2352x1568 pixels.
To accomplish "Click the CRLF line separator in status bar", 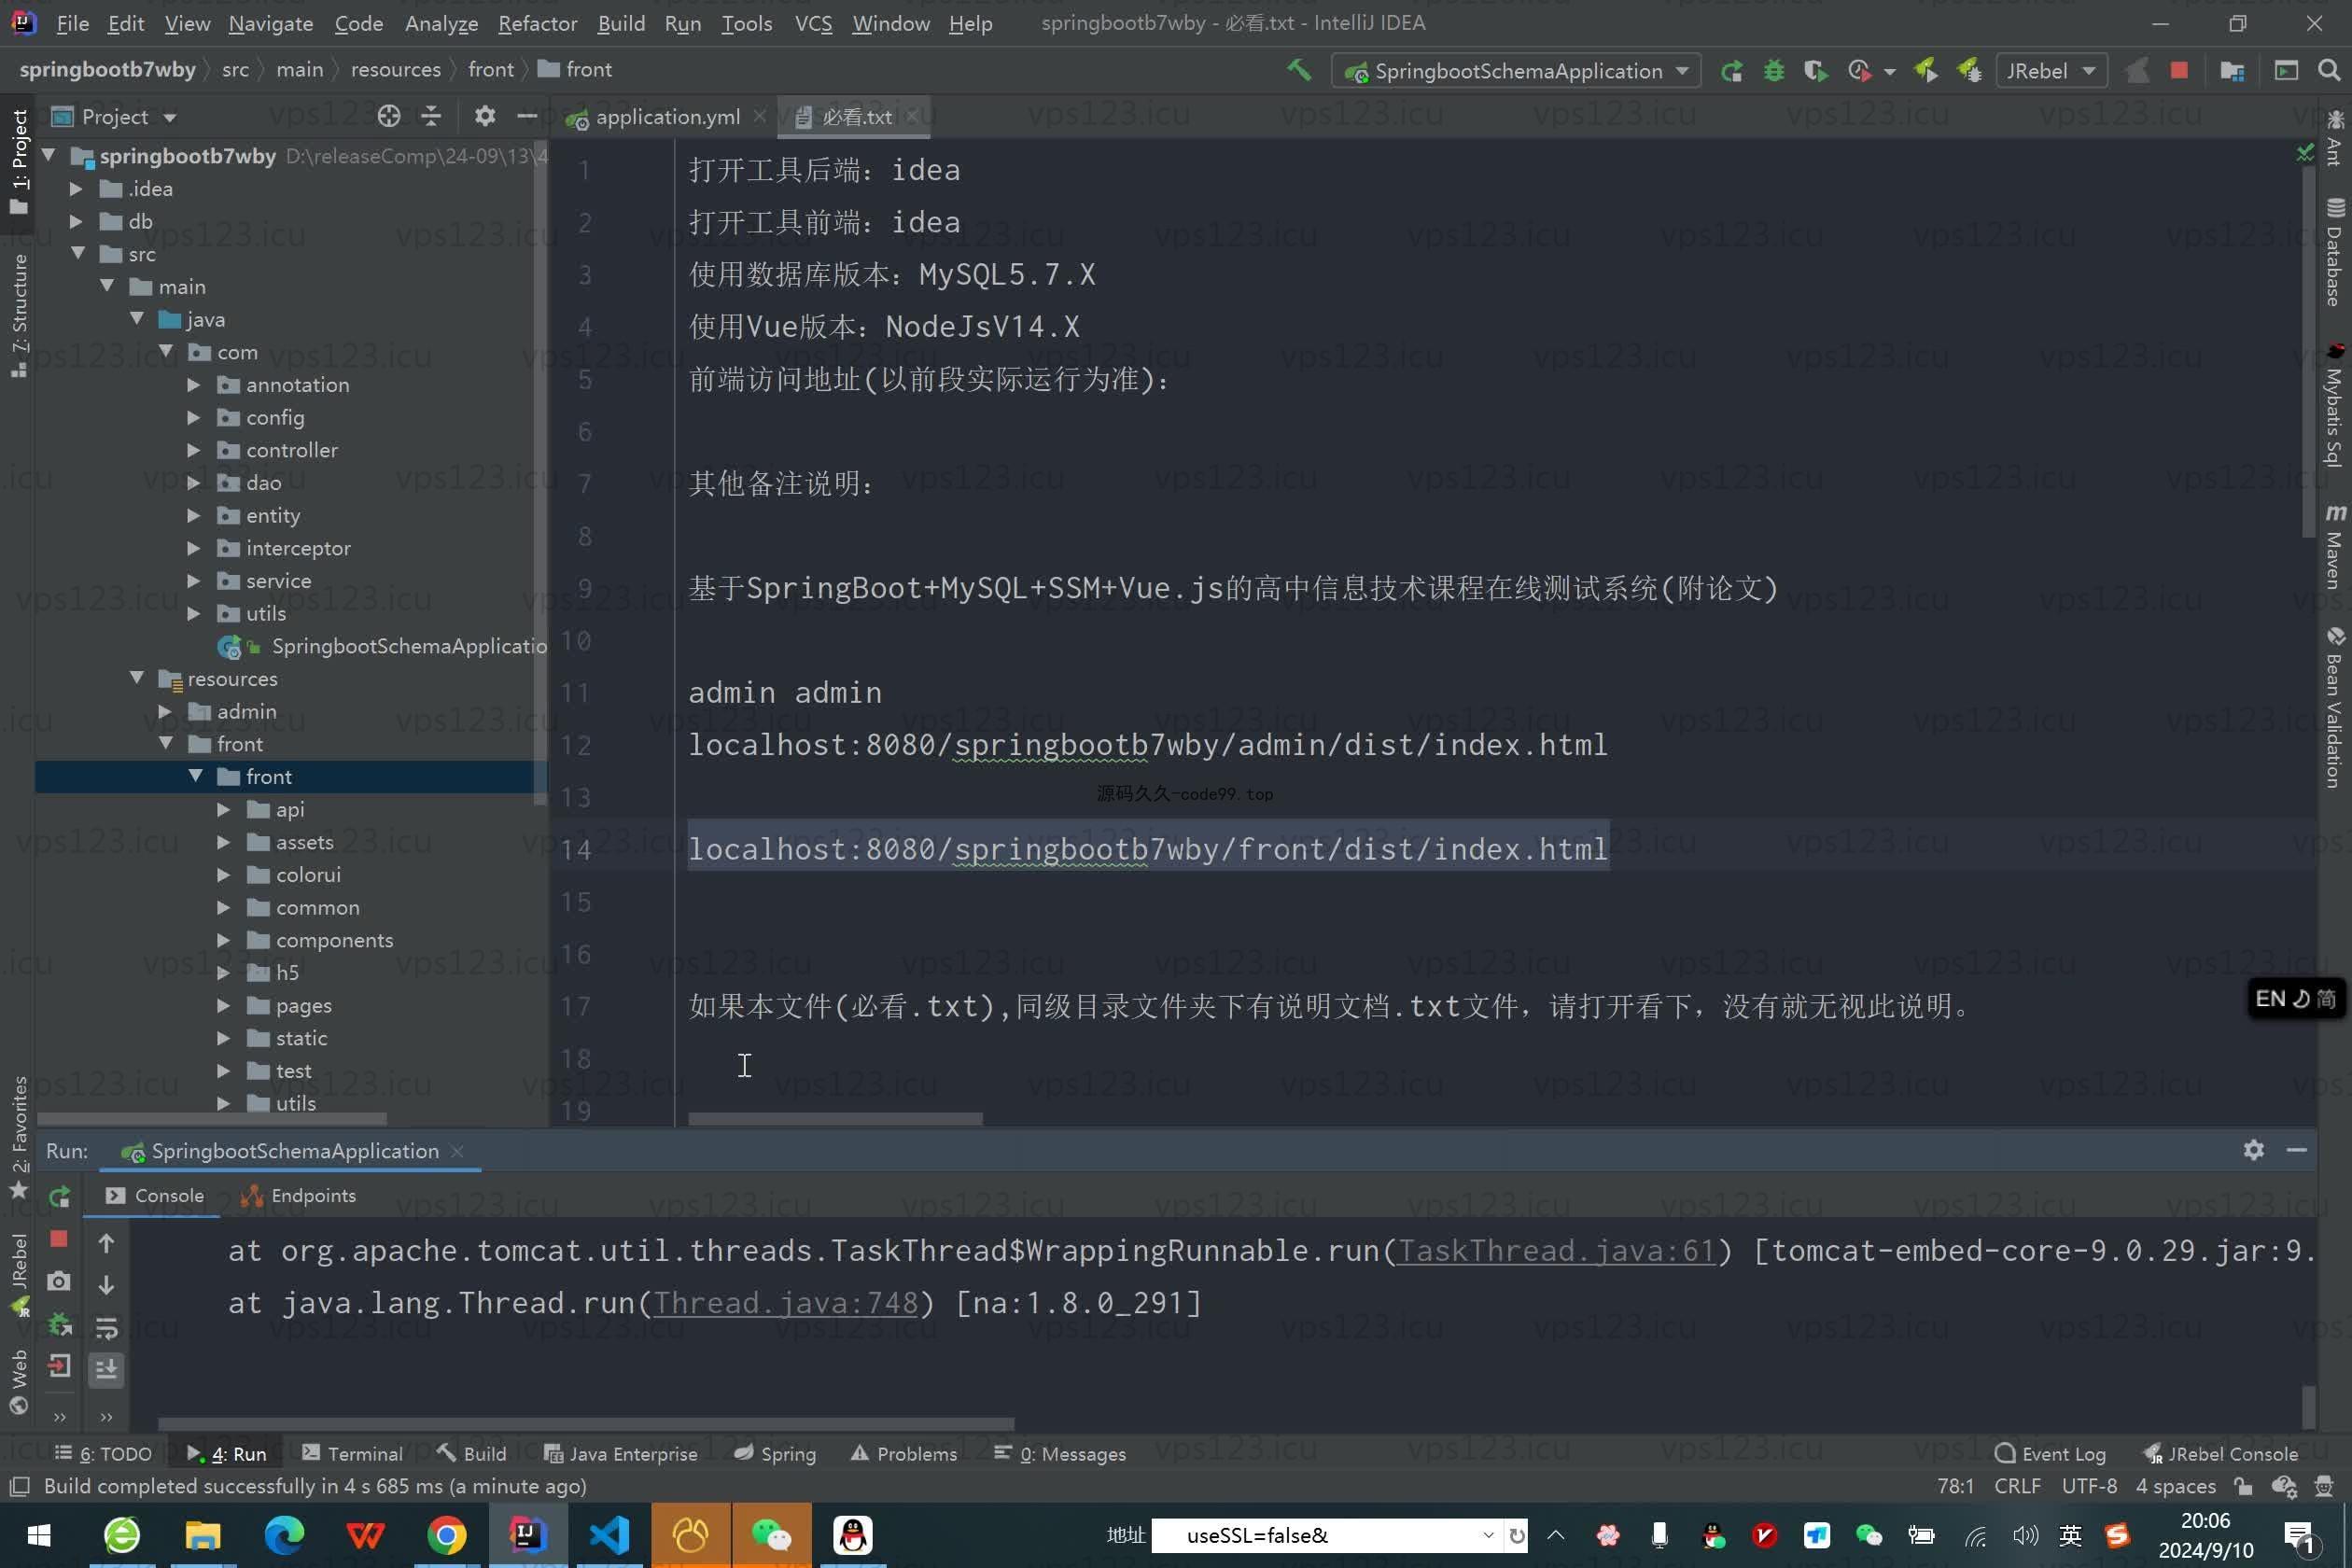I will (x=2017, y=1486).
